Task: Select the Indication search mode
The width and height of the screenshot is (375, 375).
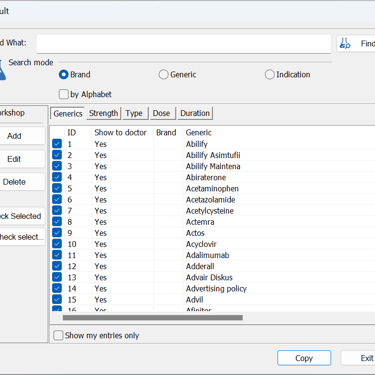Action: 269,74
